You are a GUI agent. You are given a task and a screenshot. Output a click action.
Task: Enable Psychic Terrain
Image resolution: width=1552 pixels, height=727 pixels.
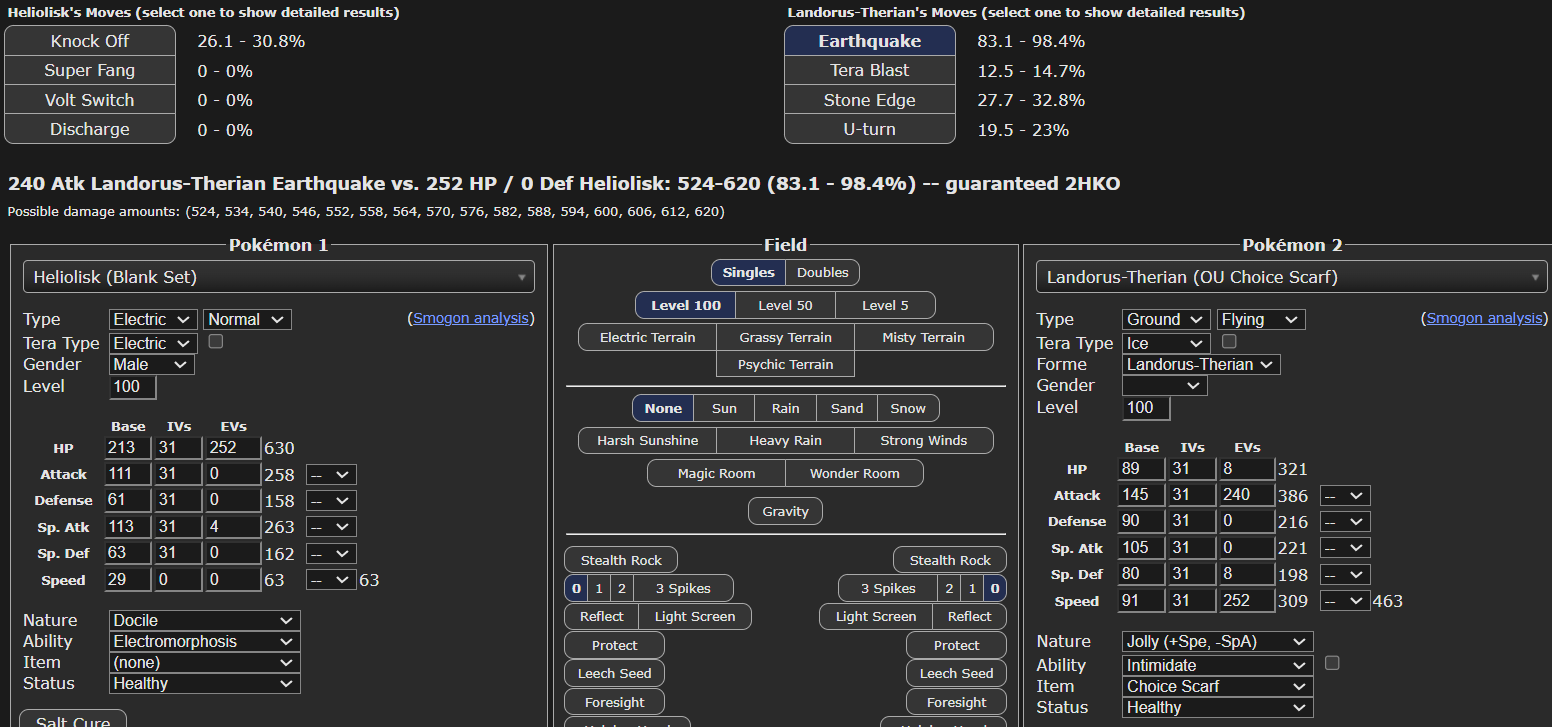pos(785,364)
